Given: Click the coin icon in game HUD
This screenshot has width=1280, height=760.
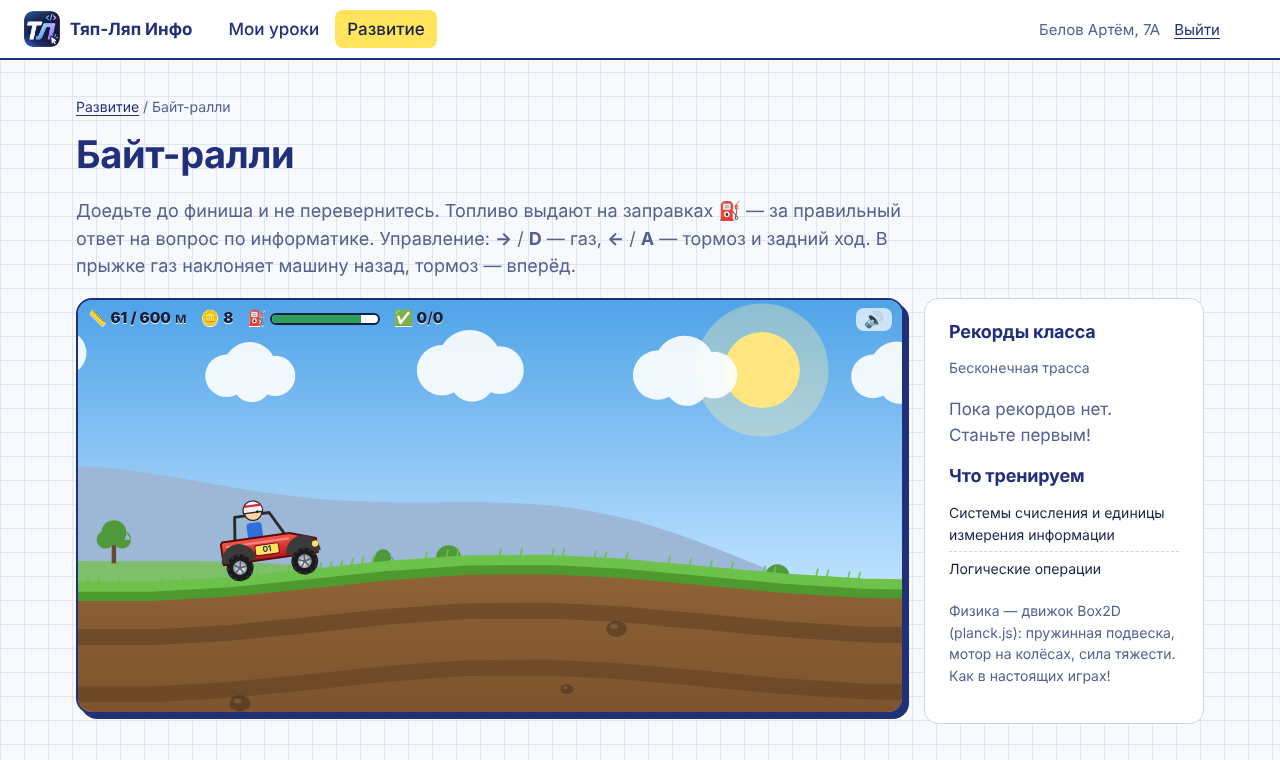Looking at the screenshot, I should pos(210,318).
